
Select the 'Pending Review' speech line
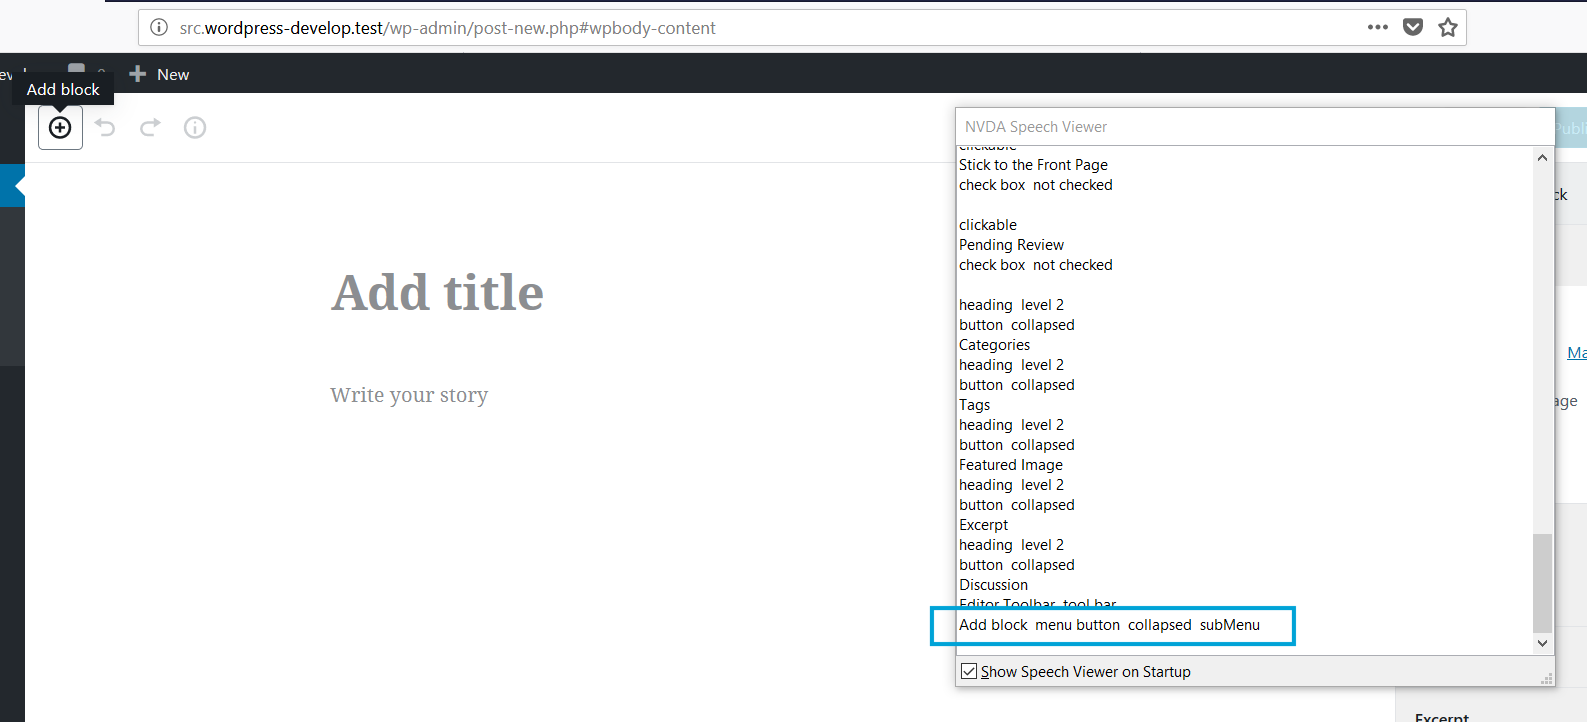pos(1011,245)
